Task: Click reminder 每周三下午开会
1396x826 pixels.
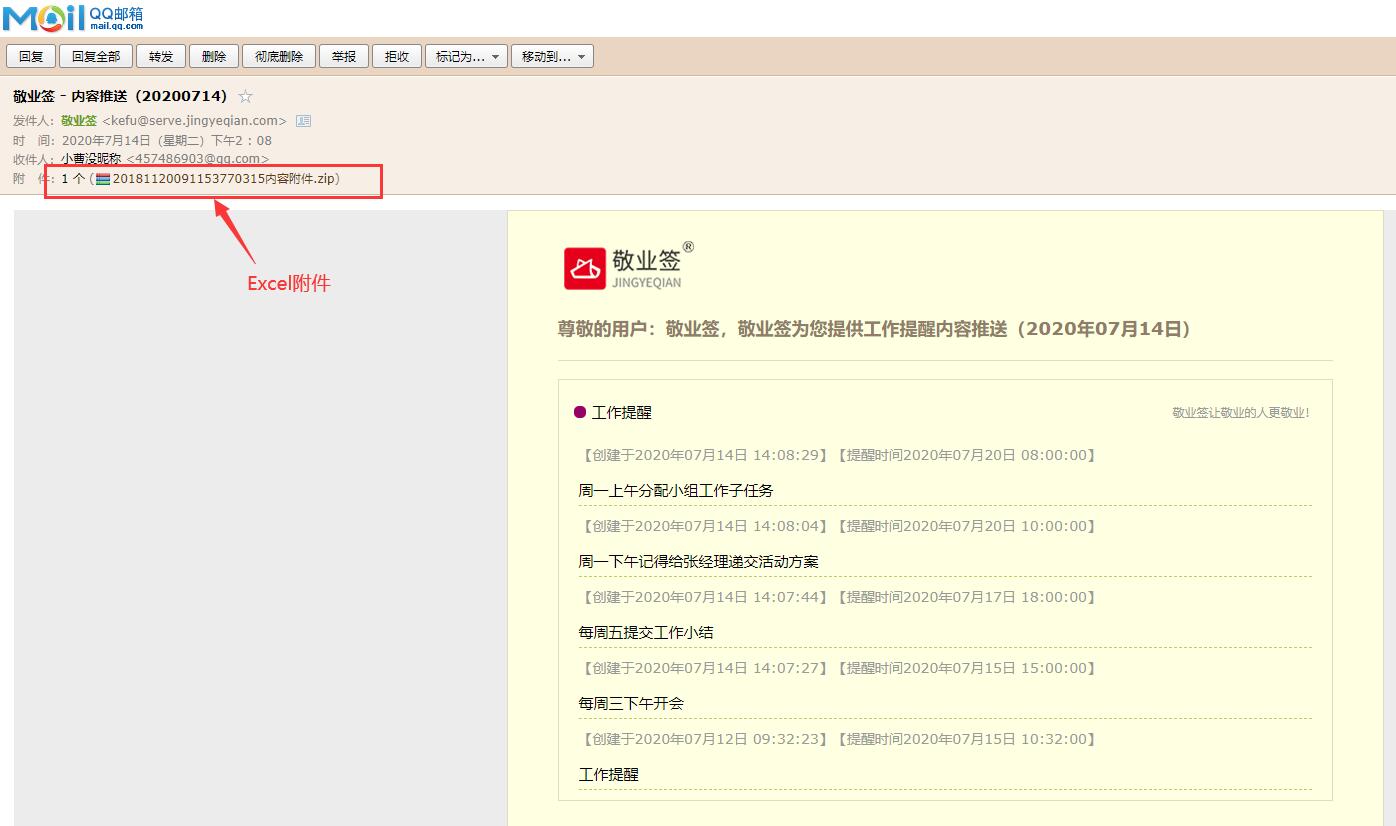Action: point(631,703)
